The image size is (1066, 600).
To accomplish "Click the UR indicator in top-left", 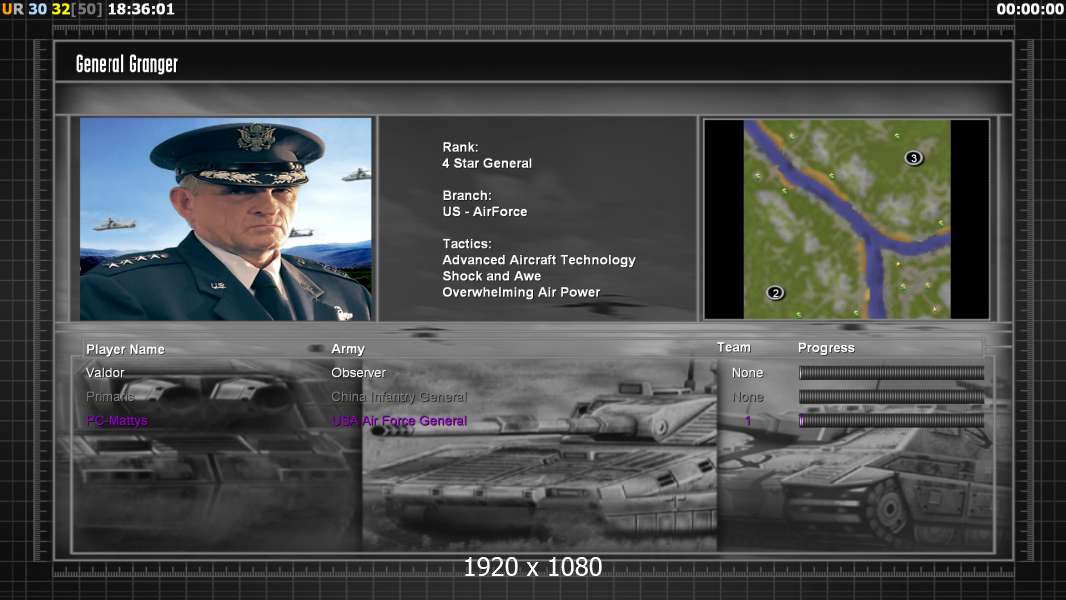I will tap(12, 10).
